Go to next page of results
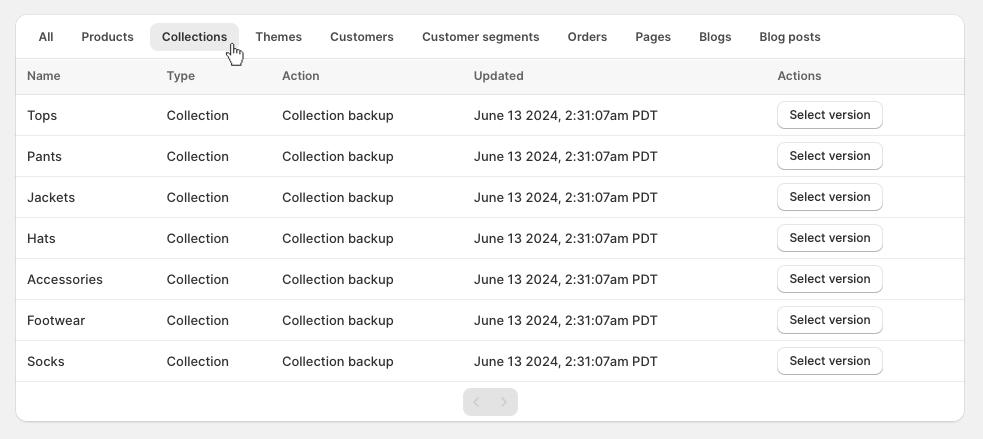 pos(504,402)
